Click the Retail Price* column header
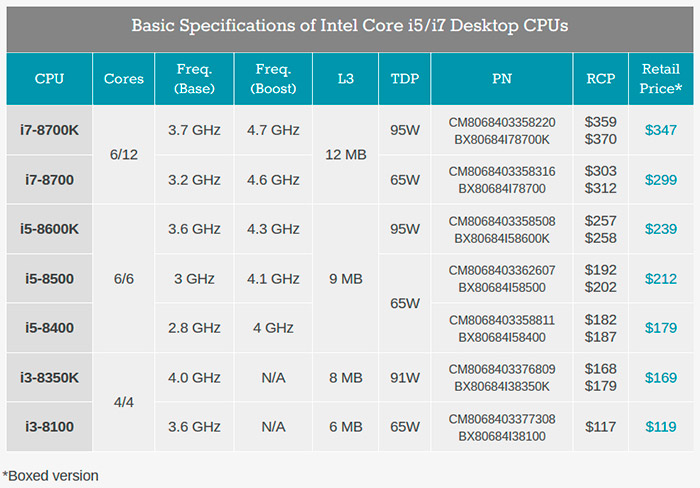This screenshot has height=488, width=700. [661, 79]
